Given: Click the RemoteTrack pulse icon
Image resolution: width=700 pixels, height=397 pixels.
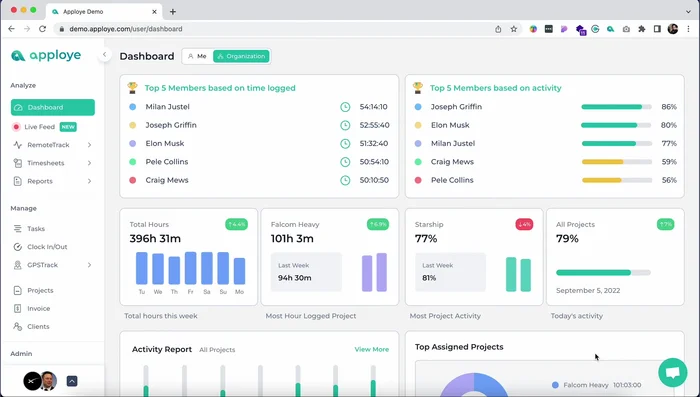Looking at the screenshot, I should click(17, 145).
